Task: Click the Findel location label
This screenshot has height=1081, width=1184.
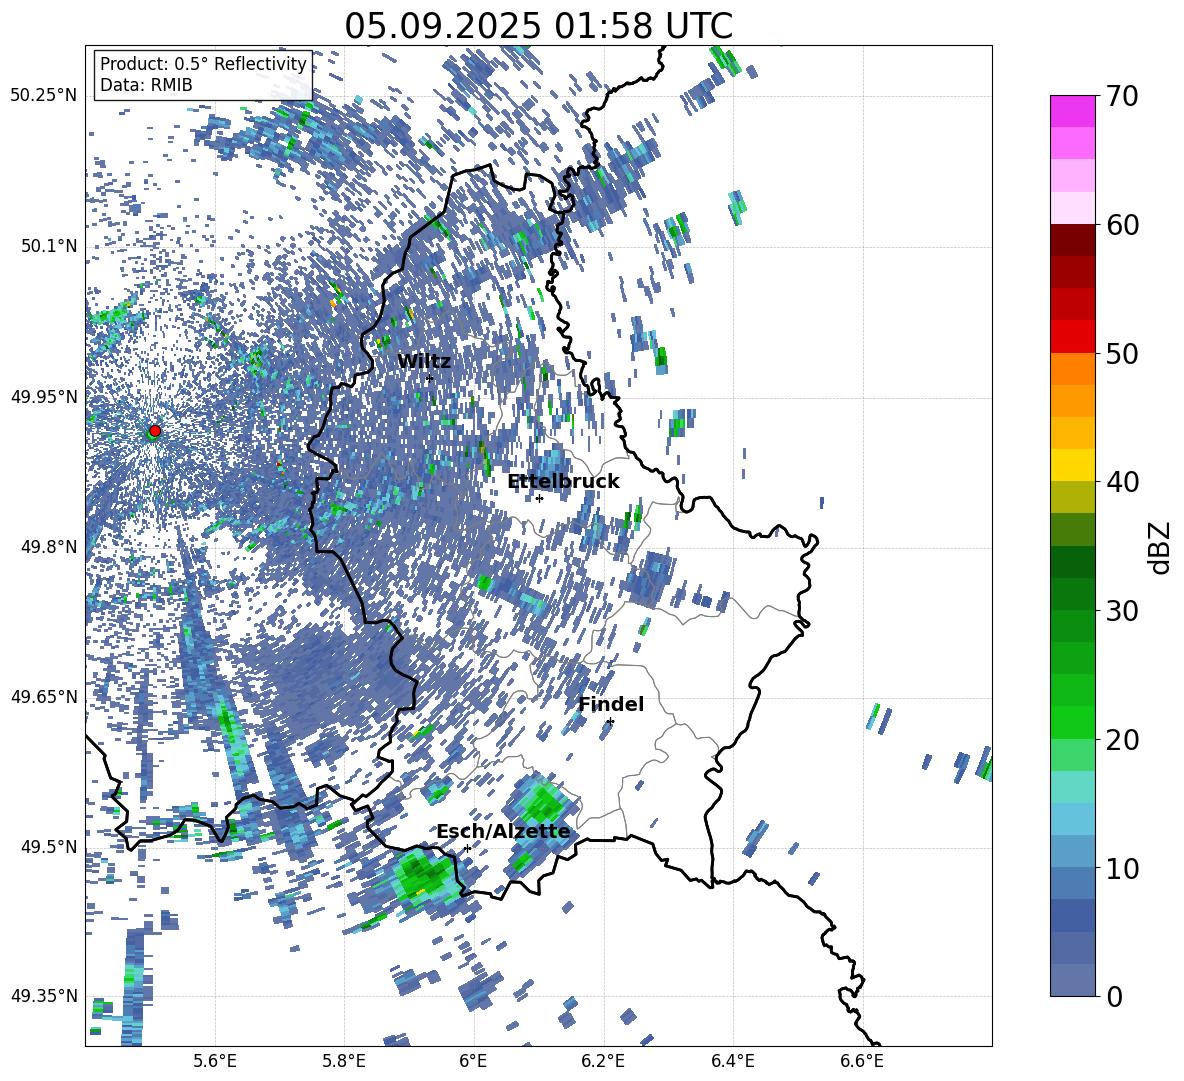Action: (611, 704)
